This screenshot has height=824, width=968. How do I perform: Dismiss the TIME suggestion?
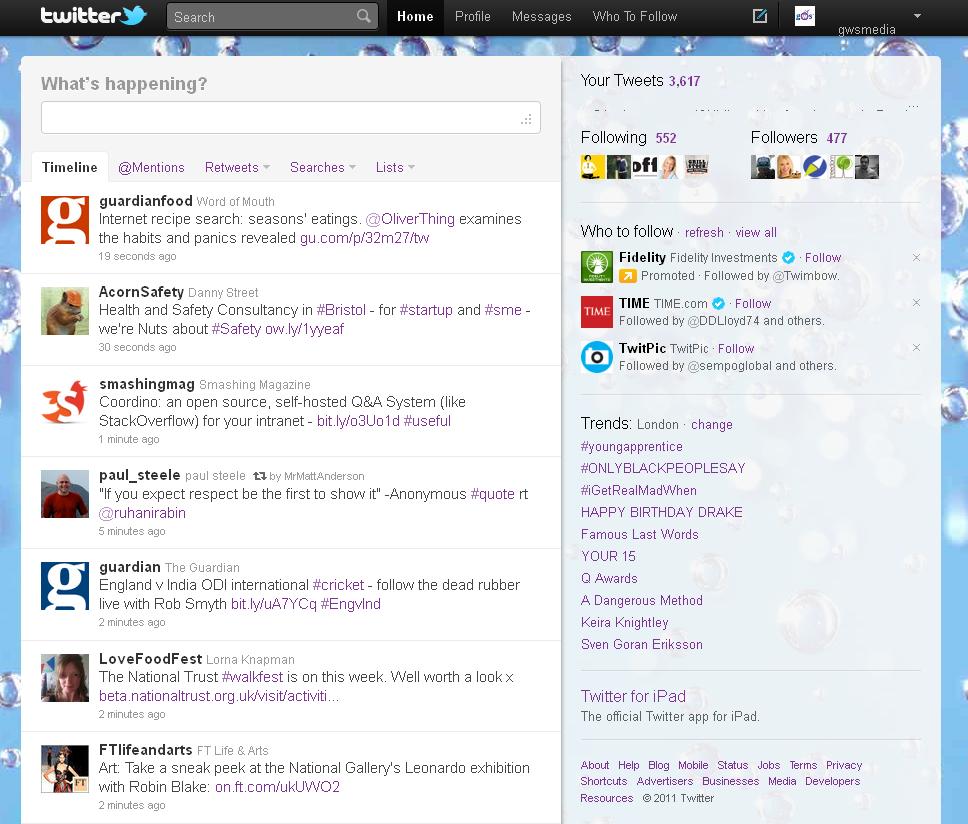pyautogui.click(x=916, y=302)
